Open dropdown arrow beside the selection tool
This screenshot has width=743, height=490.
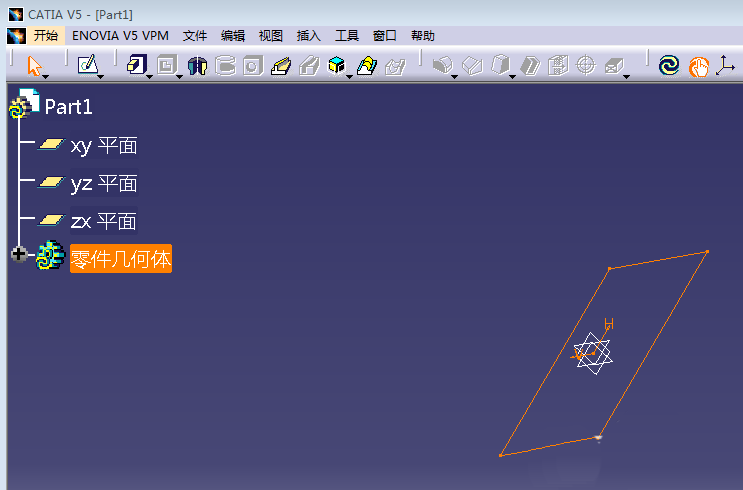click(46, 75)
